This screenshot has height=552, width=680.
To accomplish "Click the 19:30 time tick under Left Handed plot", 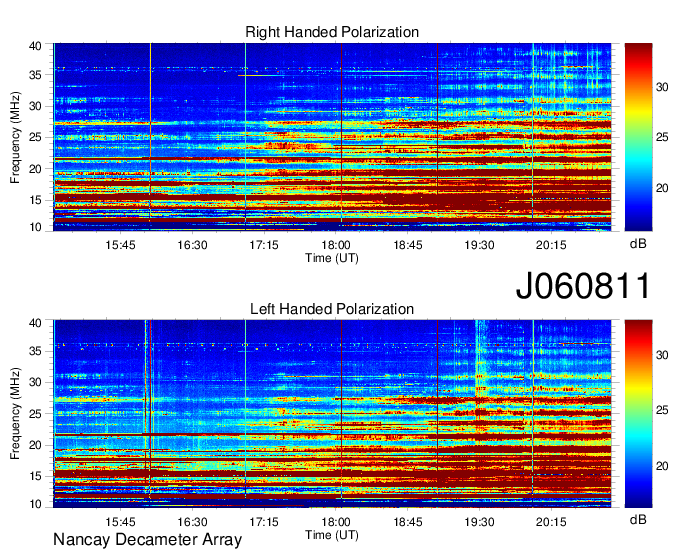I will pyautogui.click(x=479, y=522).
